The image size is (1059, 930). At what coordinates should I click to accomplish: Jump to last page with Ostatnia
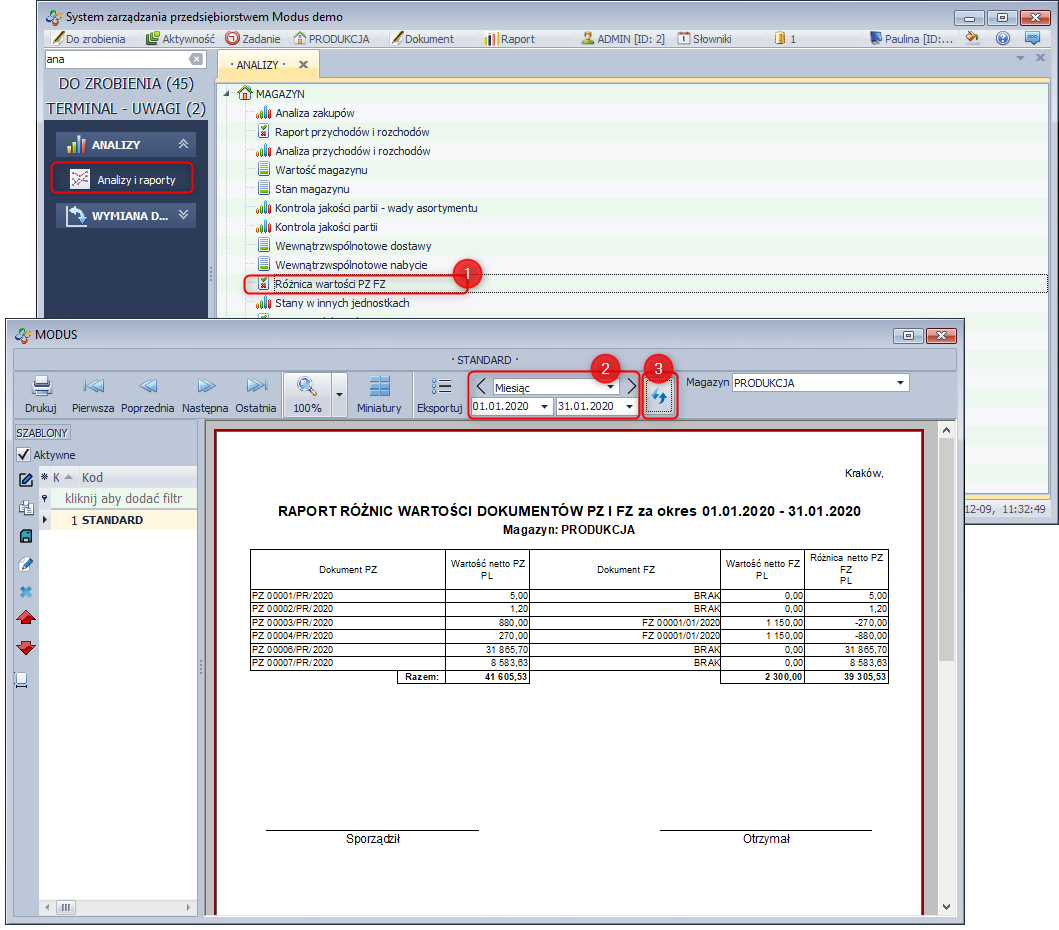[x=257, y=387]
